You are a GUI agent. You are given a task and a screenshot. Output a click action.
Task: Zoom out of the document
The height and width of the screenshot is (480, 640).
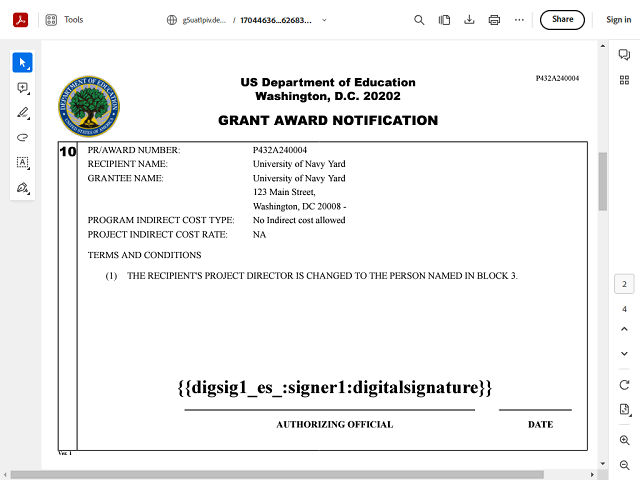(624, 465)
